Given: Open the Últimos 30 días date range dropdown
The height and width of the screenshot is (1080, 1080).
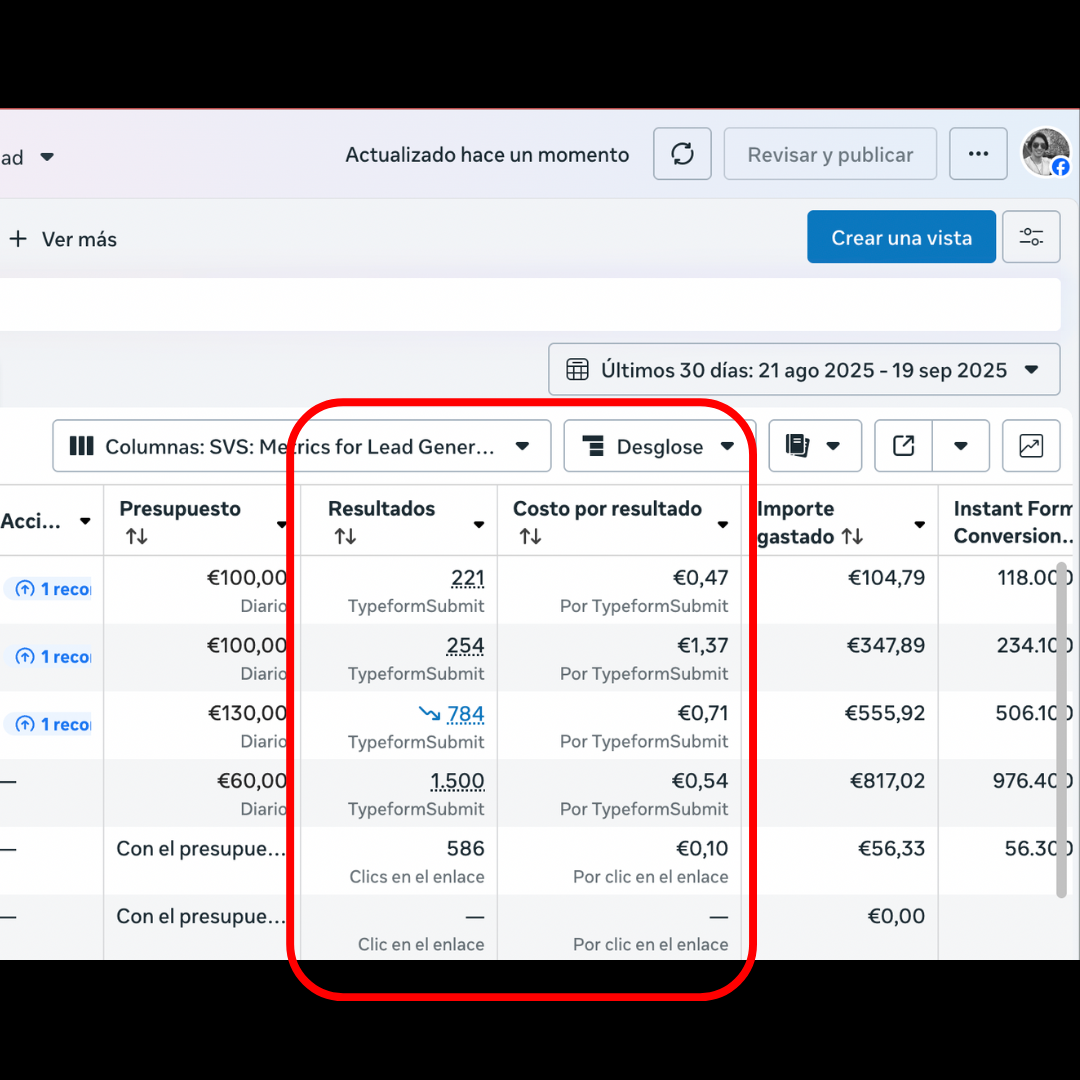Looking at the screenshot, I should tap(1031, 369).
